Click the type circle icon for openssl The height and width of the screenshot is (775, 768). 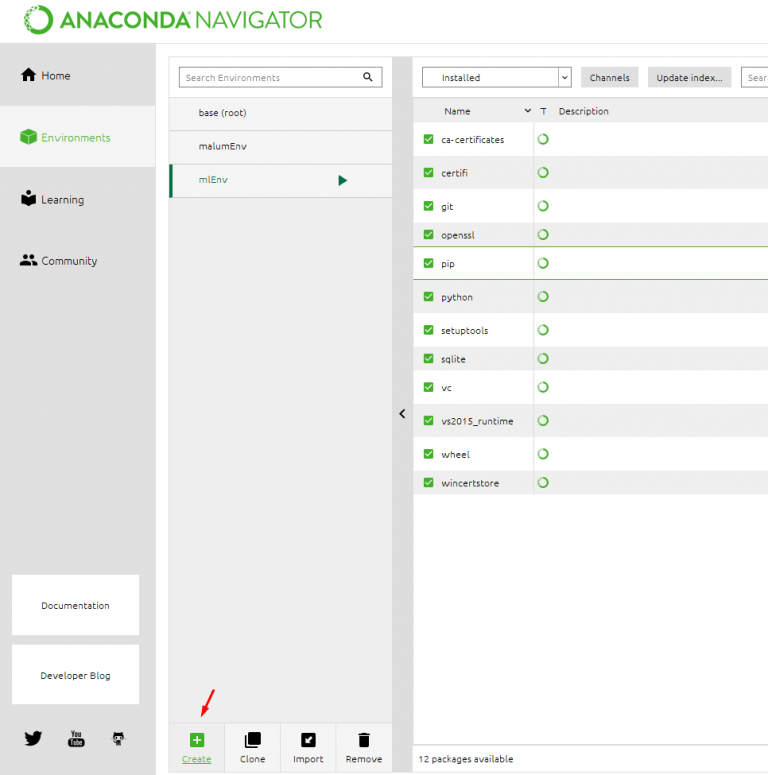(x=543, y=235)
